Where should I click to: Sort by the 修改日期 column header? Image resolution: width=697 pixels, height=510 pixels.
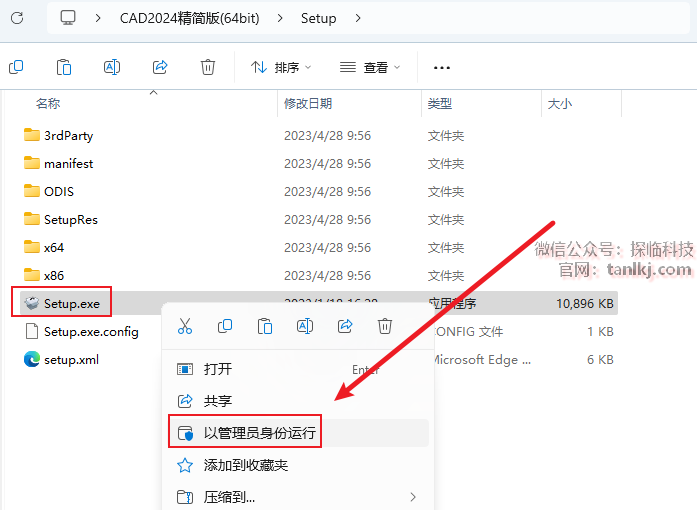pyautogui.click(x=308, y=104)
